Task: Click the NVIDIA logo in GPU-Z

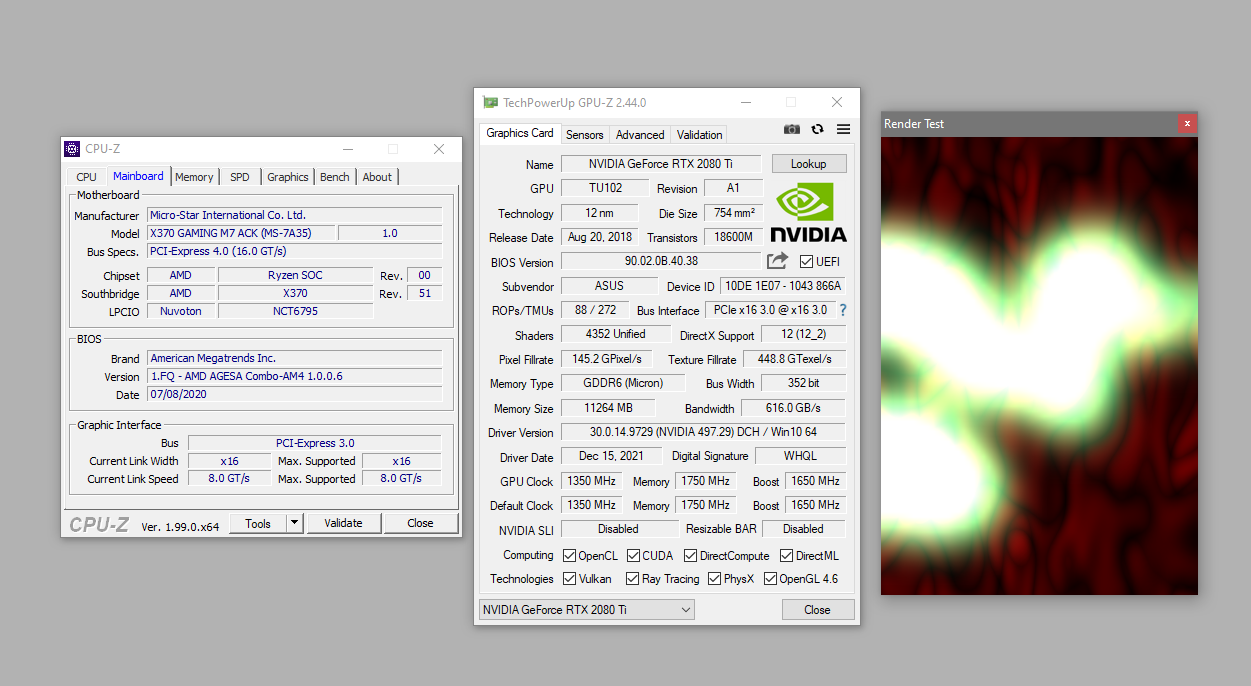Action: (809, 214)
